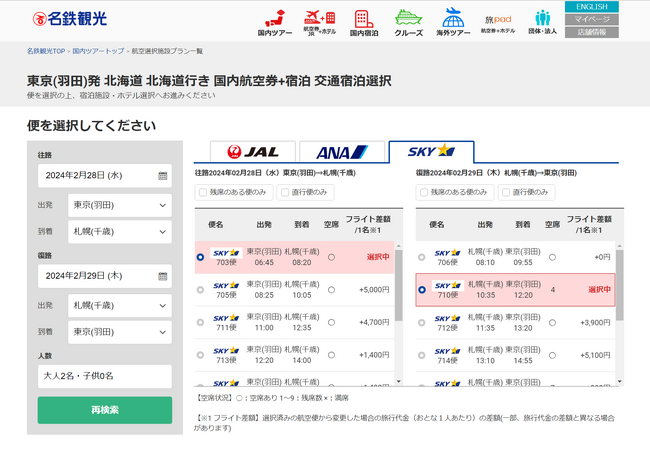Image resolution: width=650 pixels, height=454 pixels.
Task: Switch to the ANA tab
Action: 342,152
